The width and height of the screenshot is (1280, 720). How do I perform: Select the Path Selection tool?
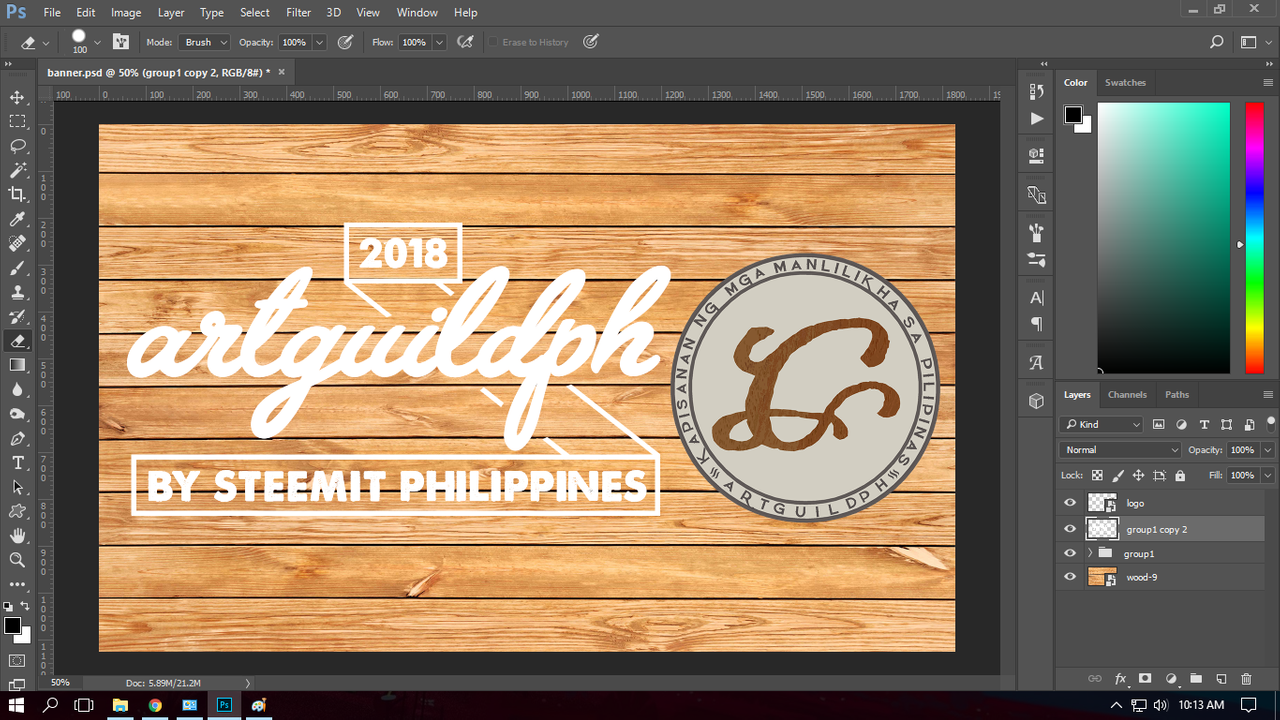pyautogui.click(x=17, y=487)
